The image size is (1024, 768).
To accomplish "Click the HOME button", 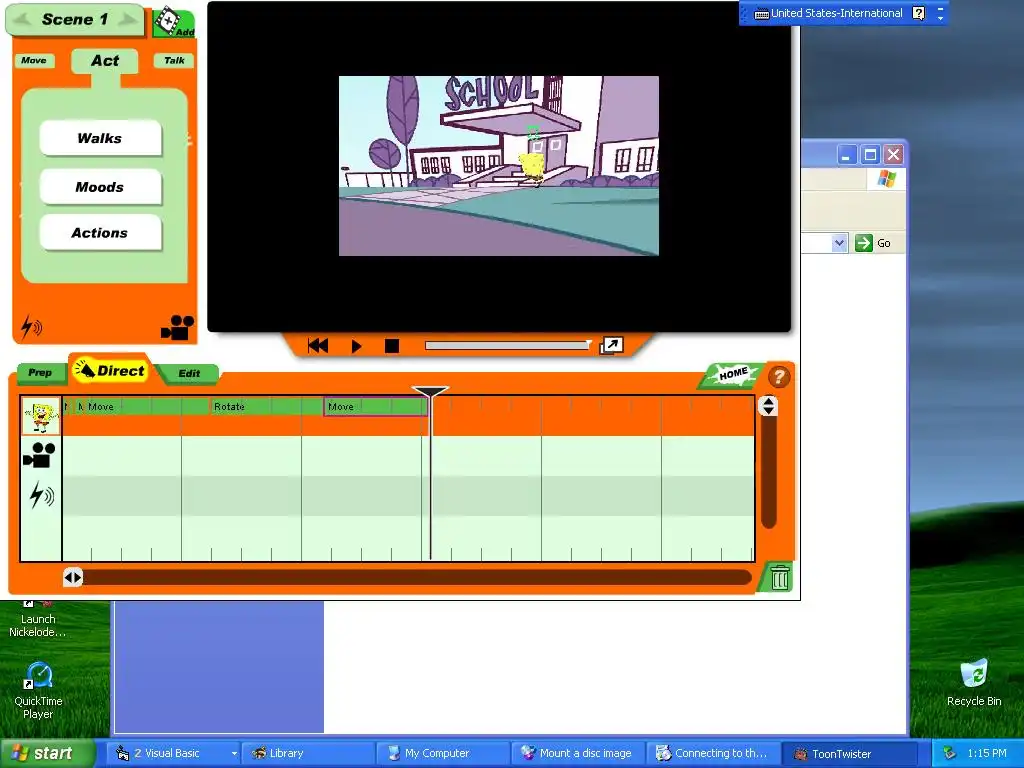I will coord(733,374).
